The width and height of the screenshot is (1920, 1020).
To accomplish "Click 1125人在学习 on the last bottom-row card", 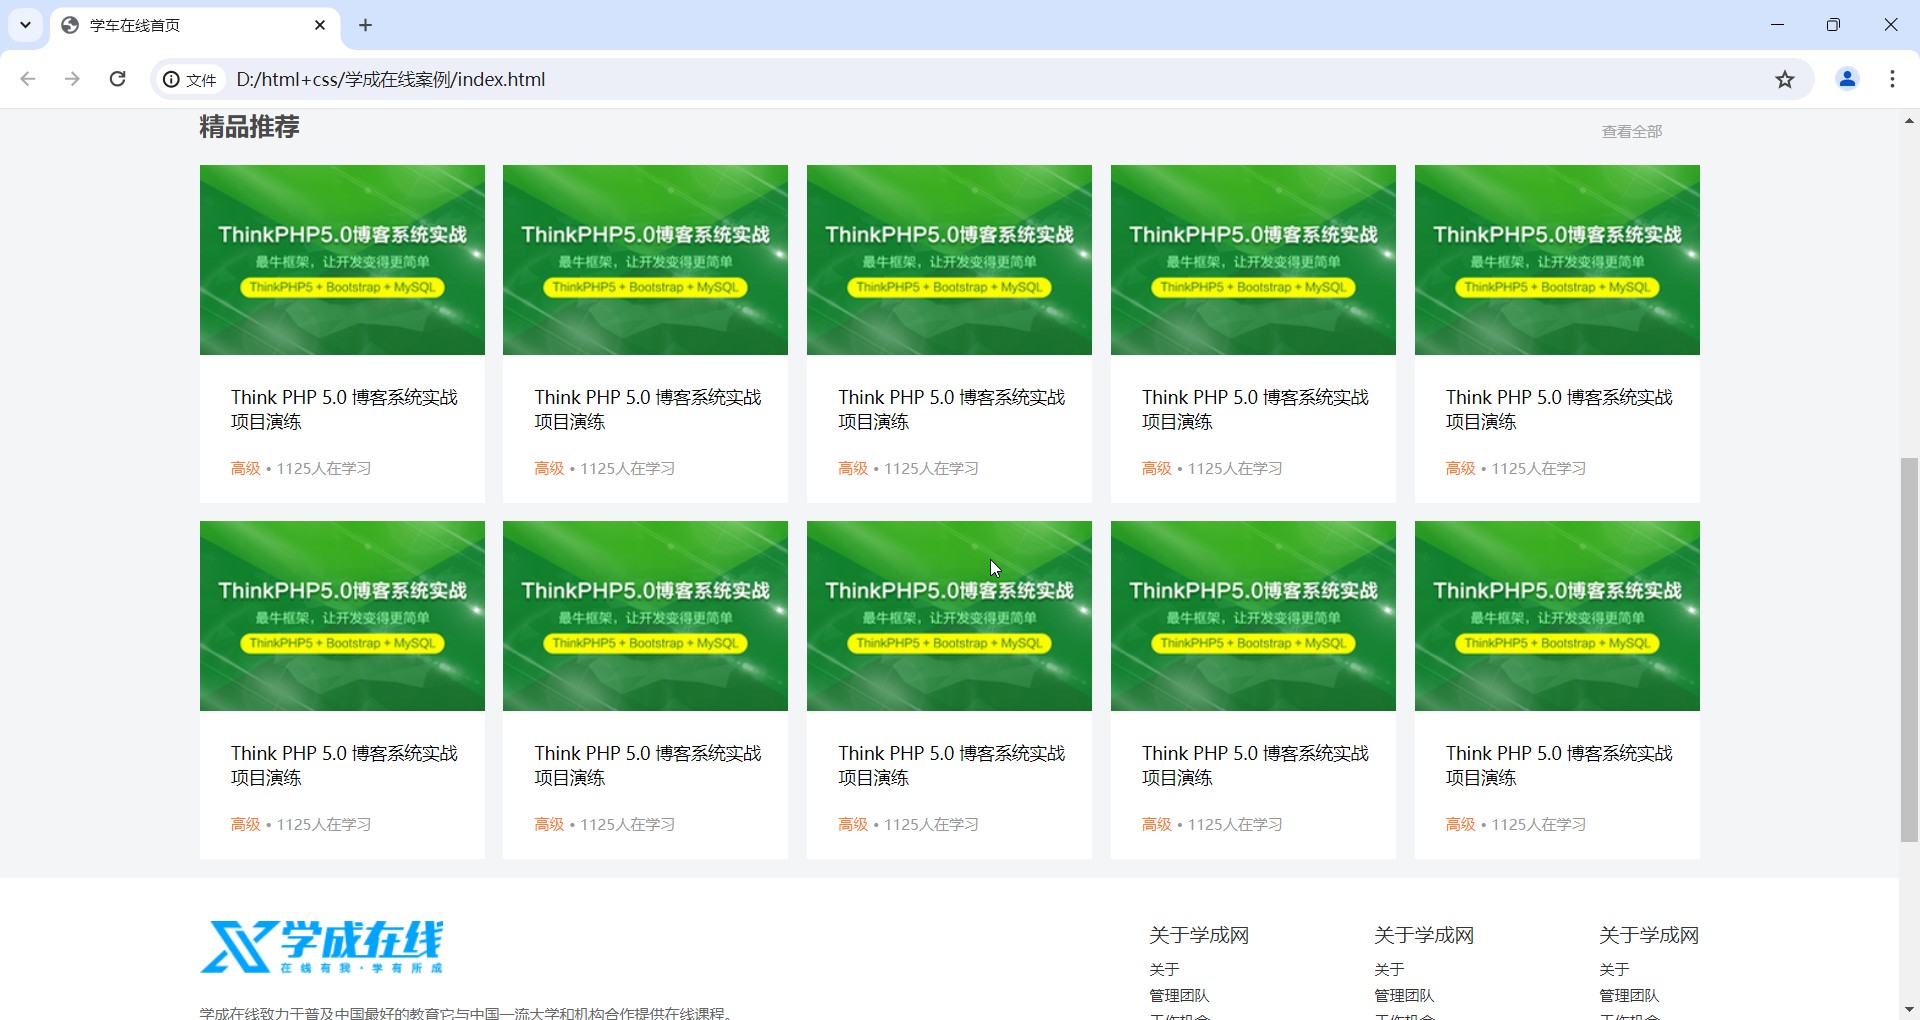I will click(1539, 824).
